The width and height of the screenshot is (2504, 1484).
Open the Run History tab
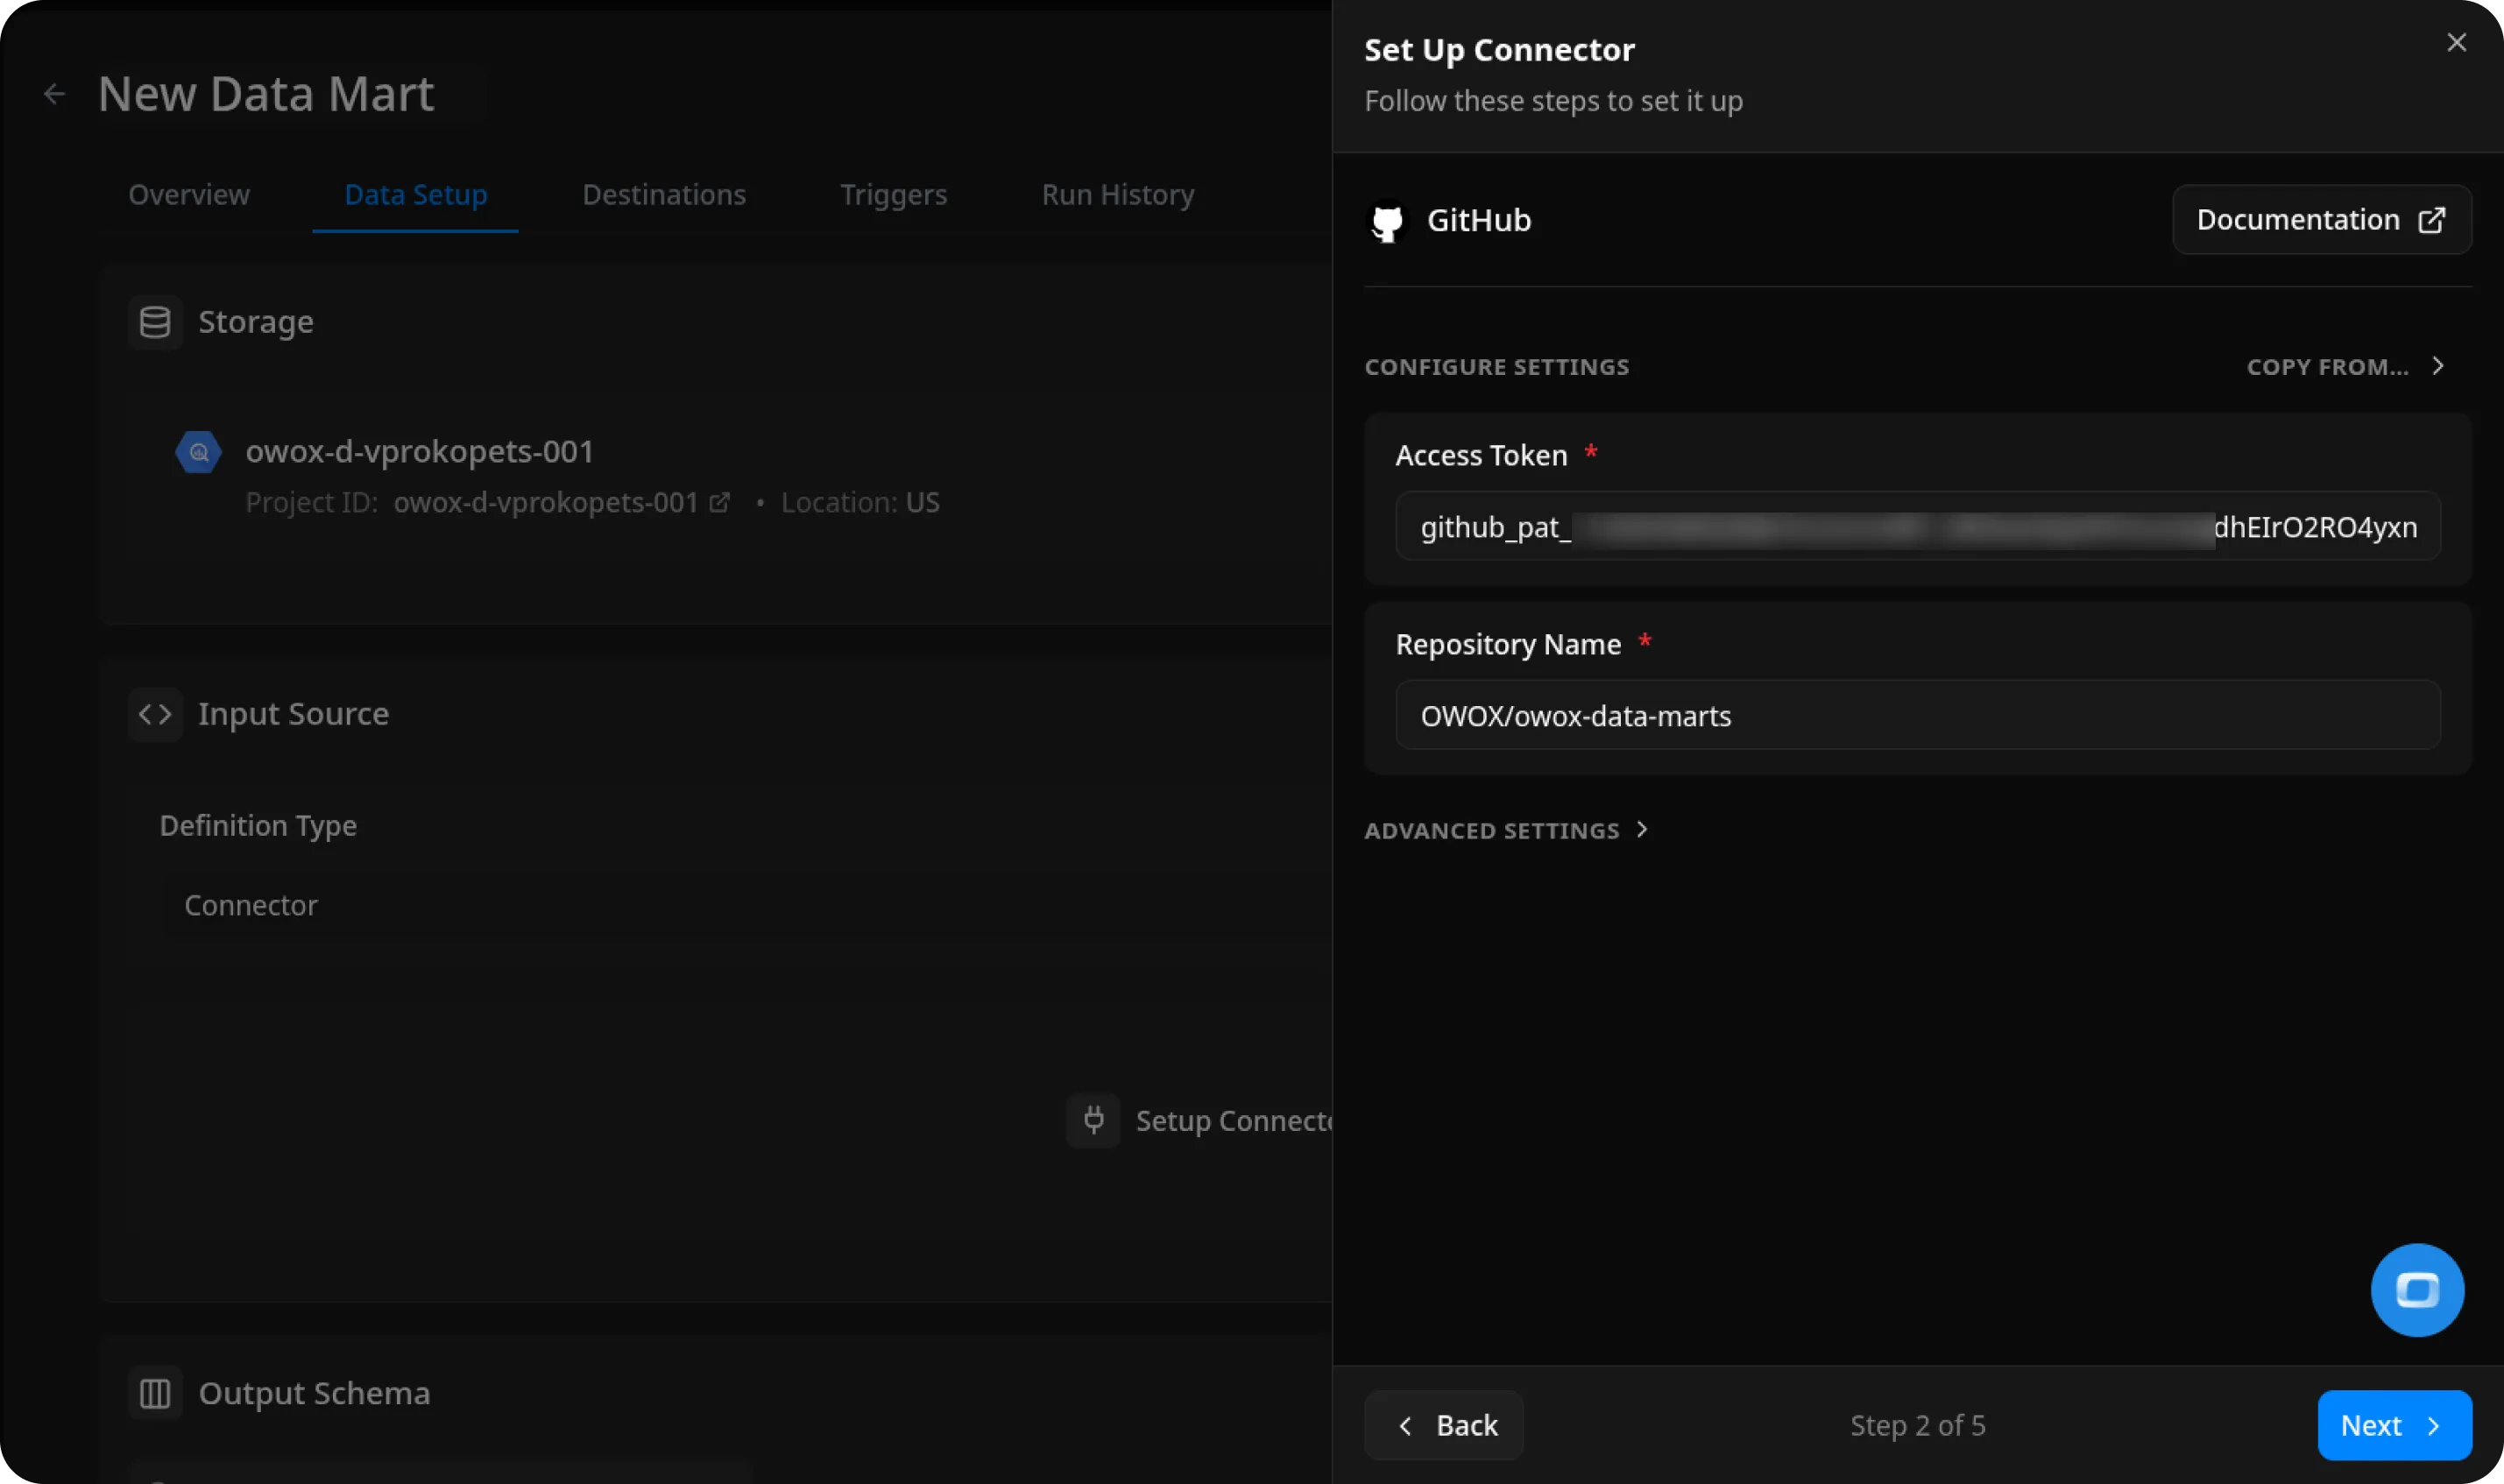(x=1116, y=195)
